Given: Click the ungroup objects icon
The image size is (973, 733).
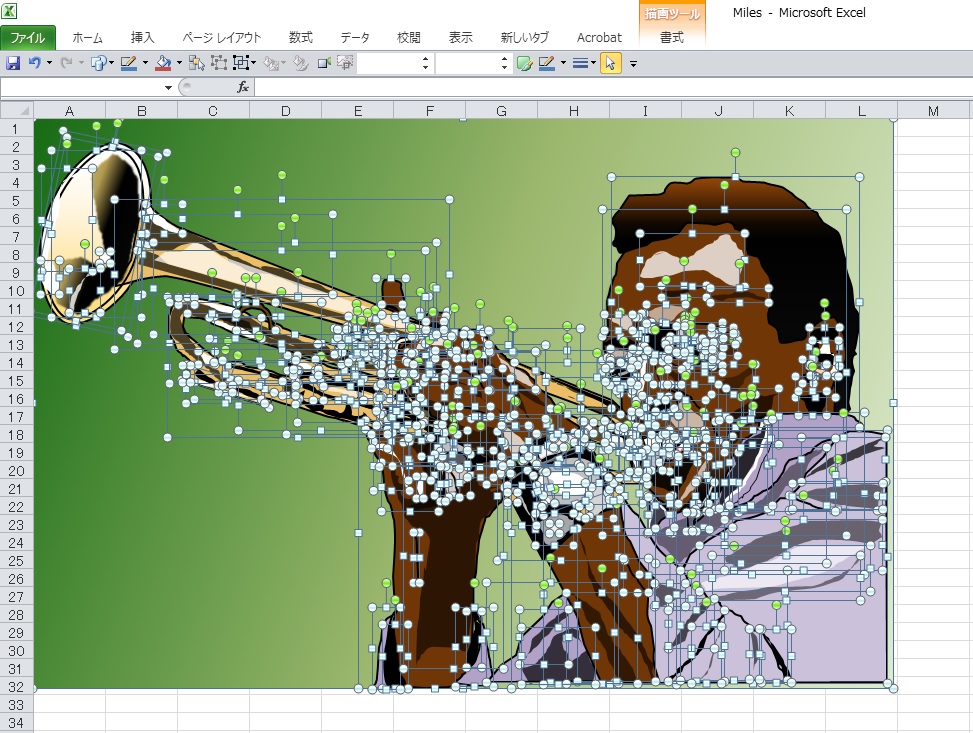Looking at the screenshot, I should click(240, 63).
